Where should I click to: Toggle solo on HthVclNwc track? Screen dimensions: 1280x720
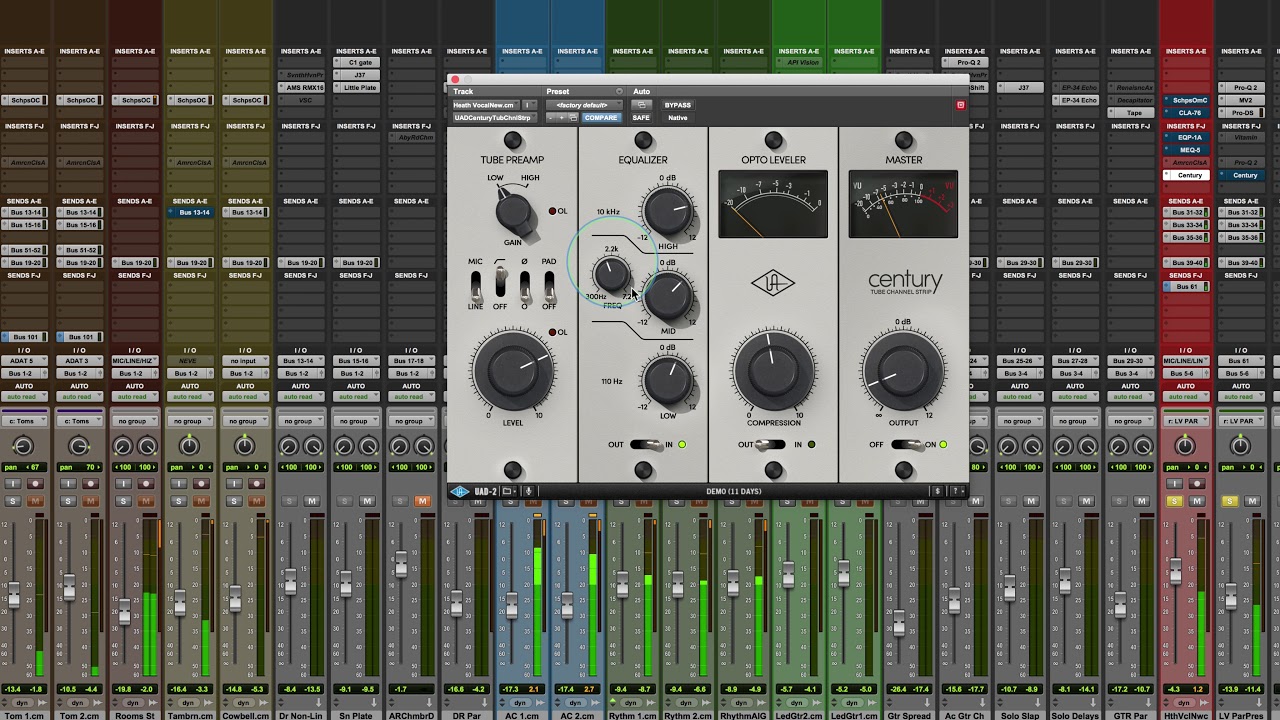(1174, 501)
